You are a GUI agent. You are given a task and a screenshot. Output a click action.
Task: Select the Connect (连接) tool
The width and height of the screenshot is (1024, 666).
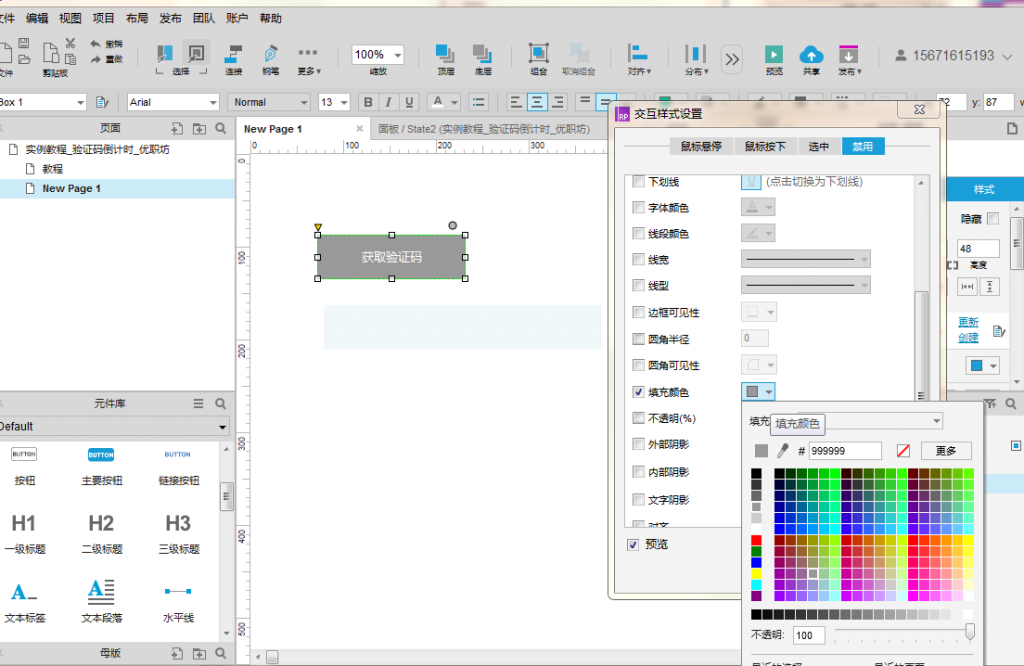click(x=233, y=55)
